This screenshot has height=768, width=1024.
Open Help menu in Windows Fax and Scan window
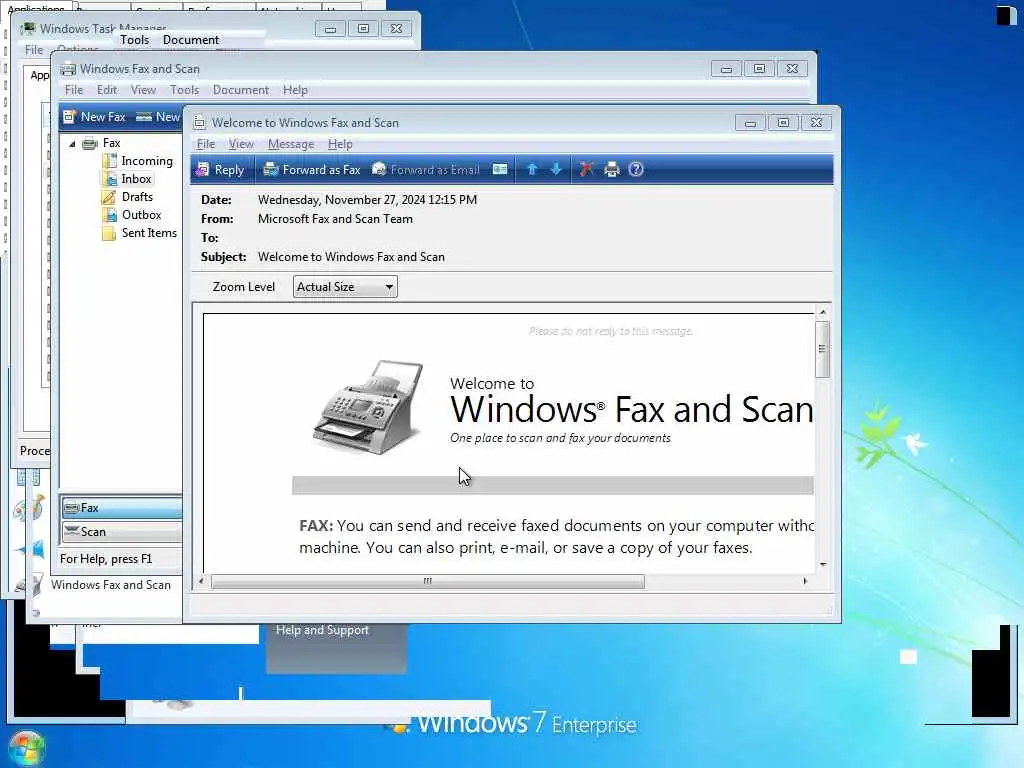tap(295, 90)
